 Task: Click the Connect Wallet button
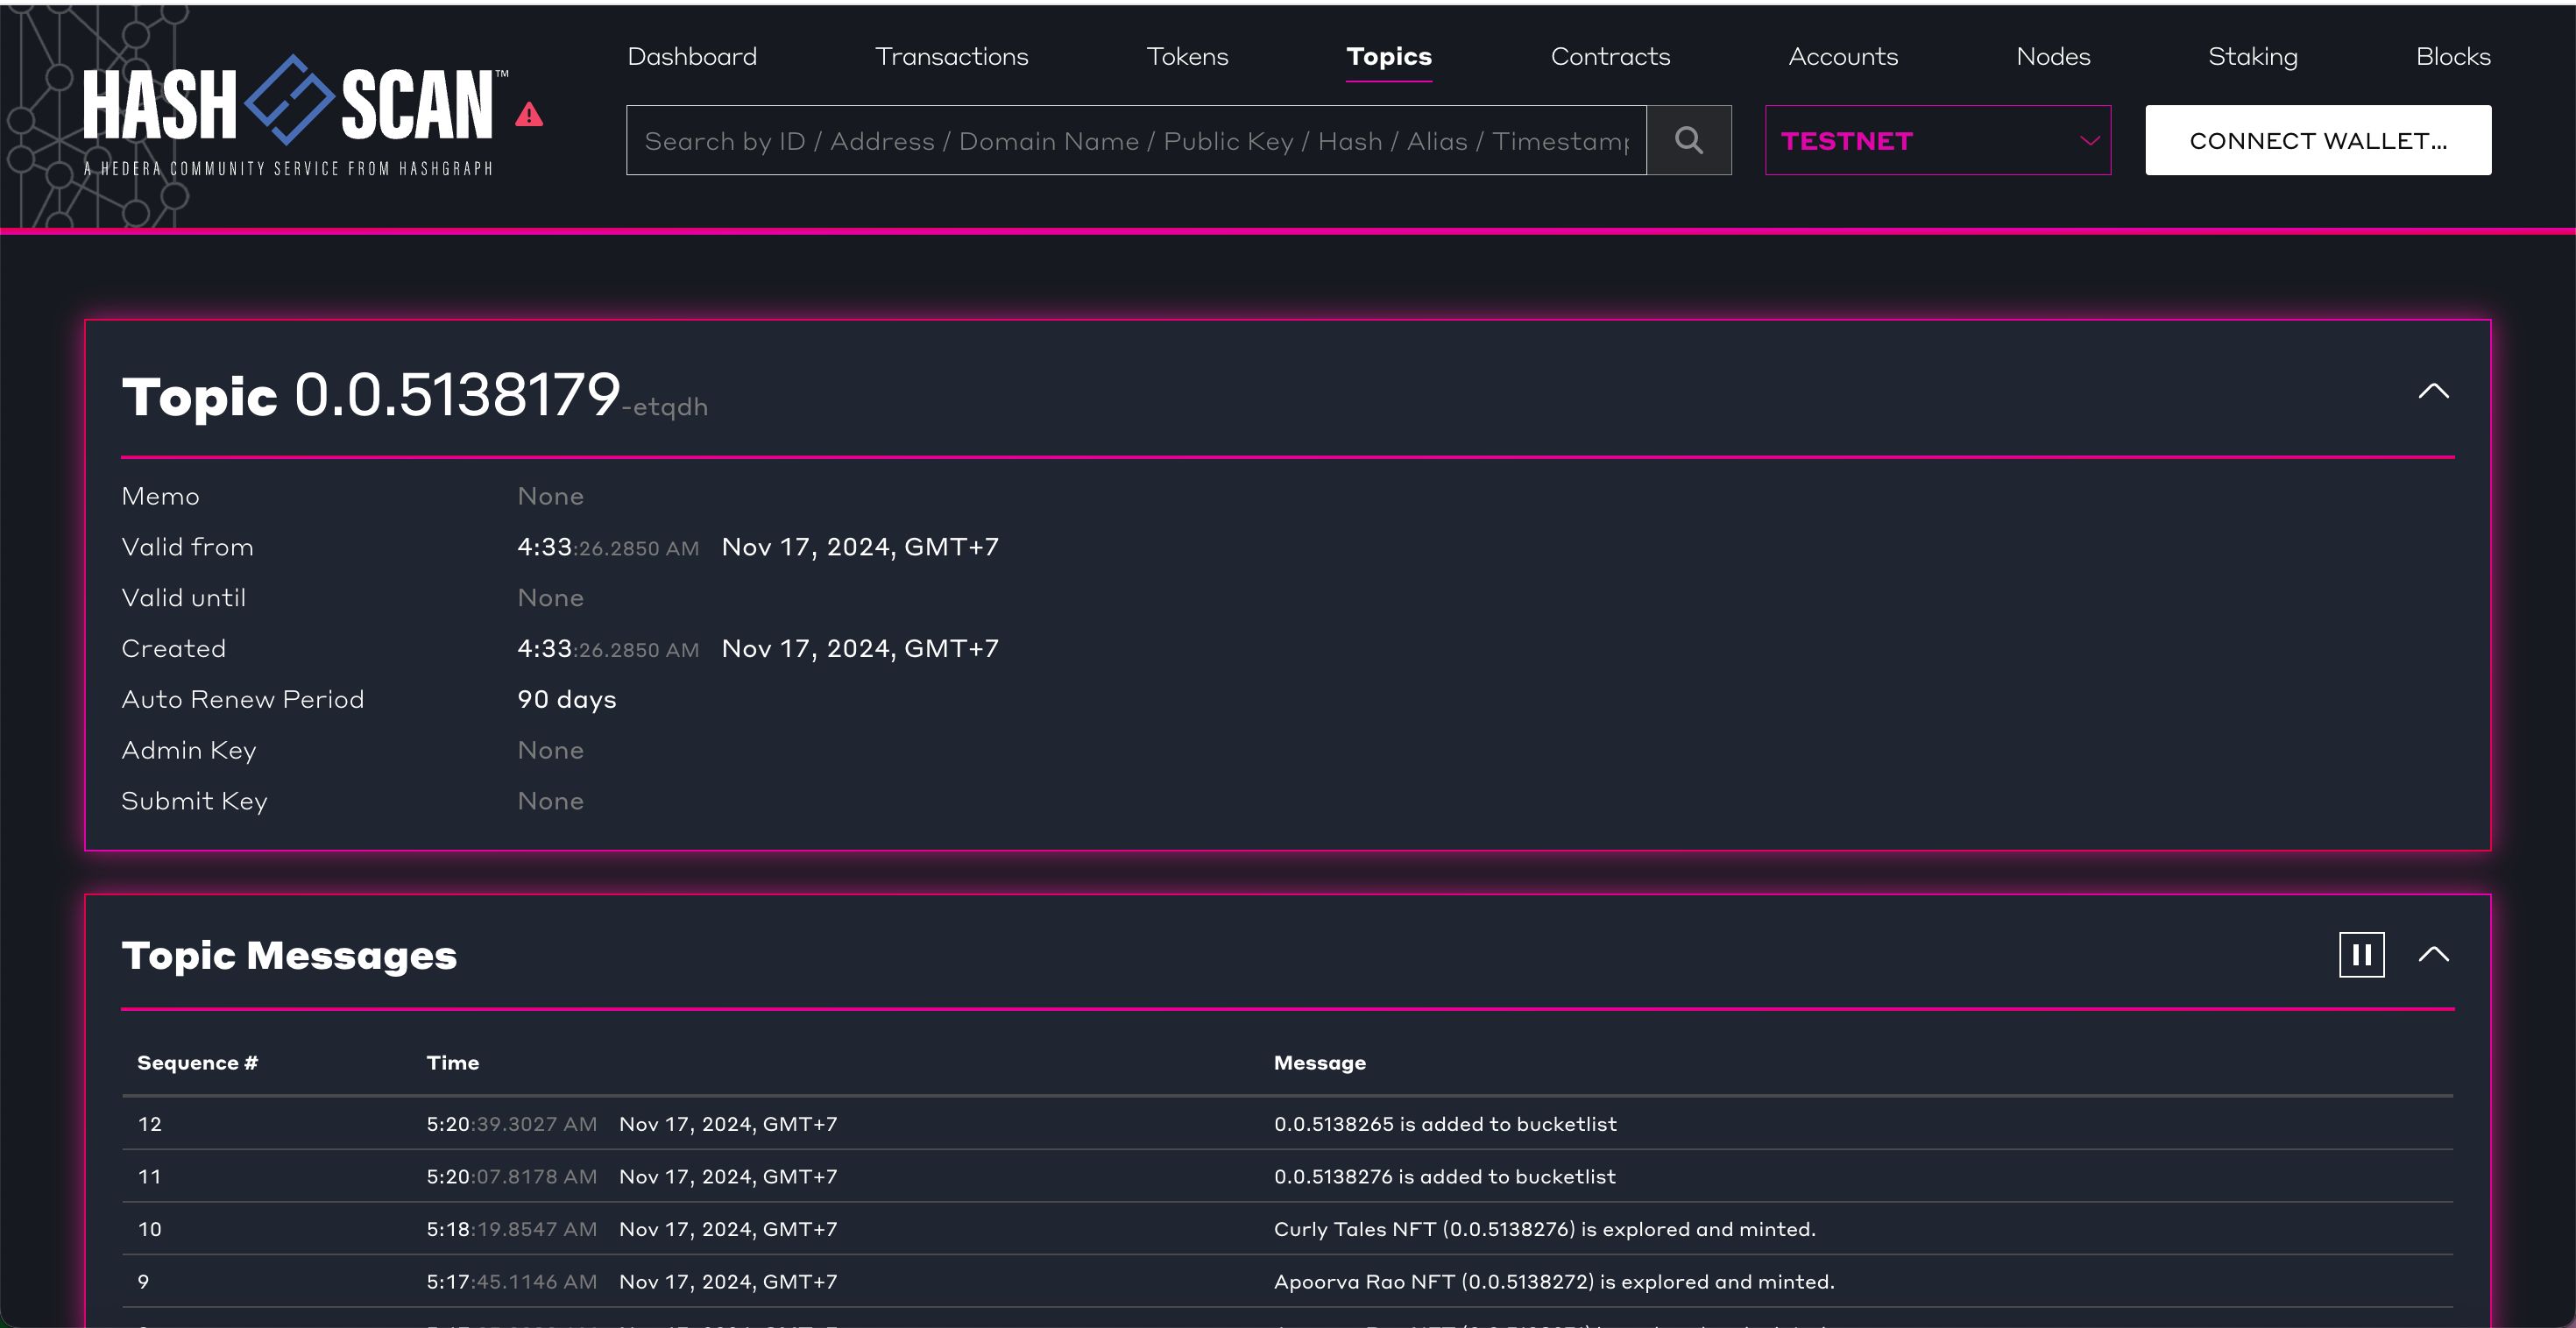tap(2318, 140)
